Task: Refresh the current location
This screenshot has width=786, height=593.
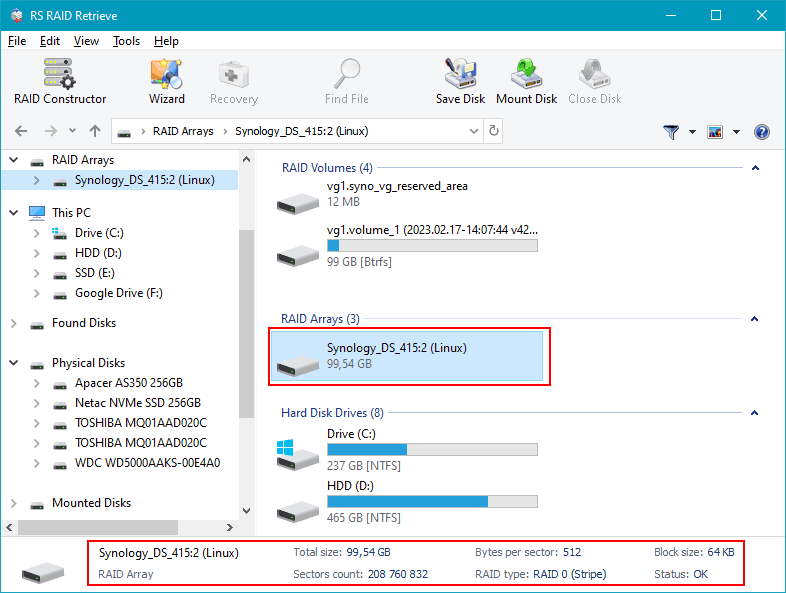Action: [494, 131]
